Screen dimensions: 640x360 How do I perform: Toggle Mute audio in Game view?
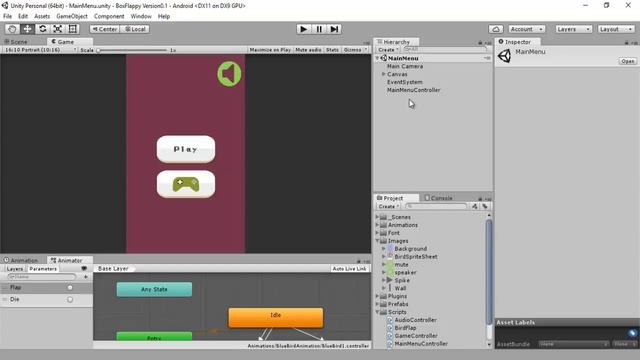pyautogui.click(x=308, y=50)
